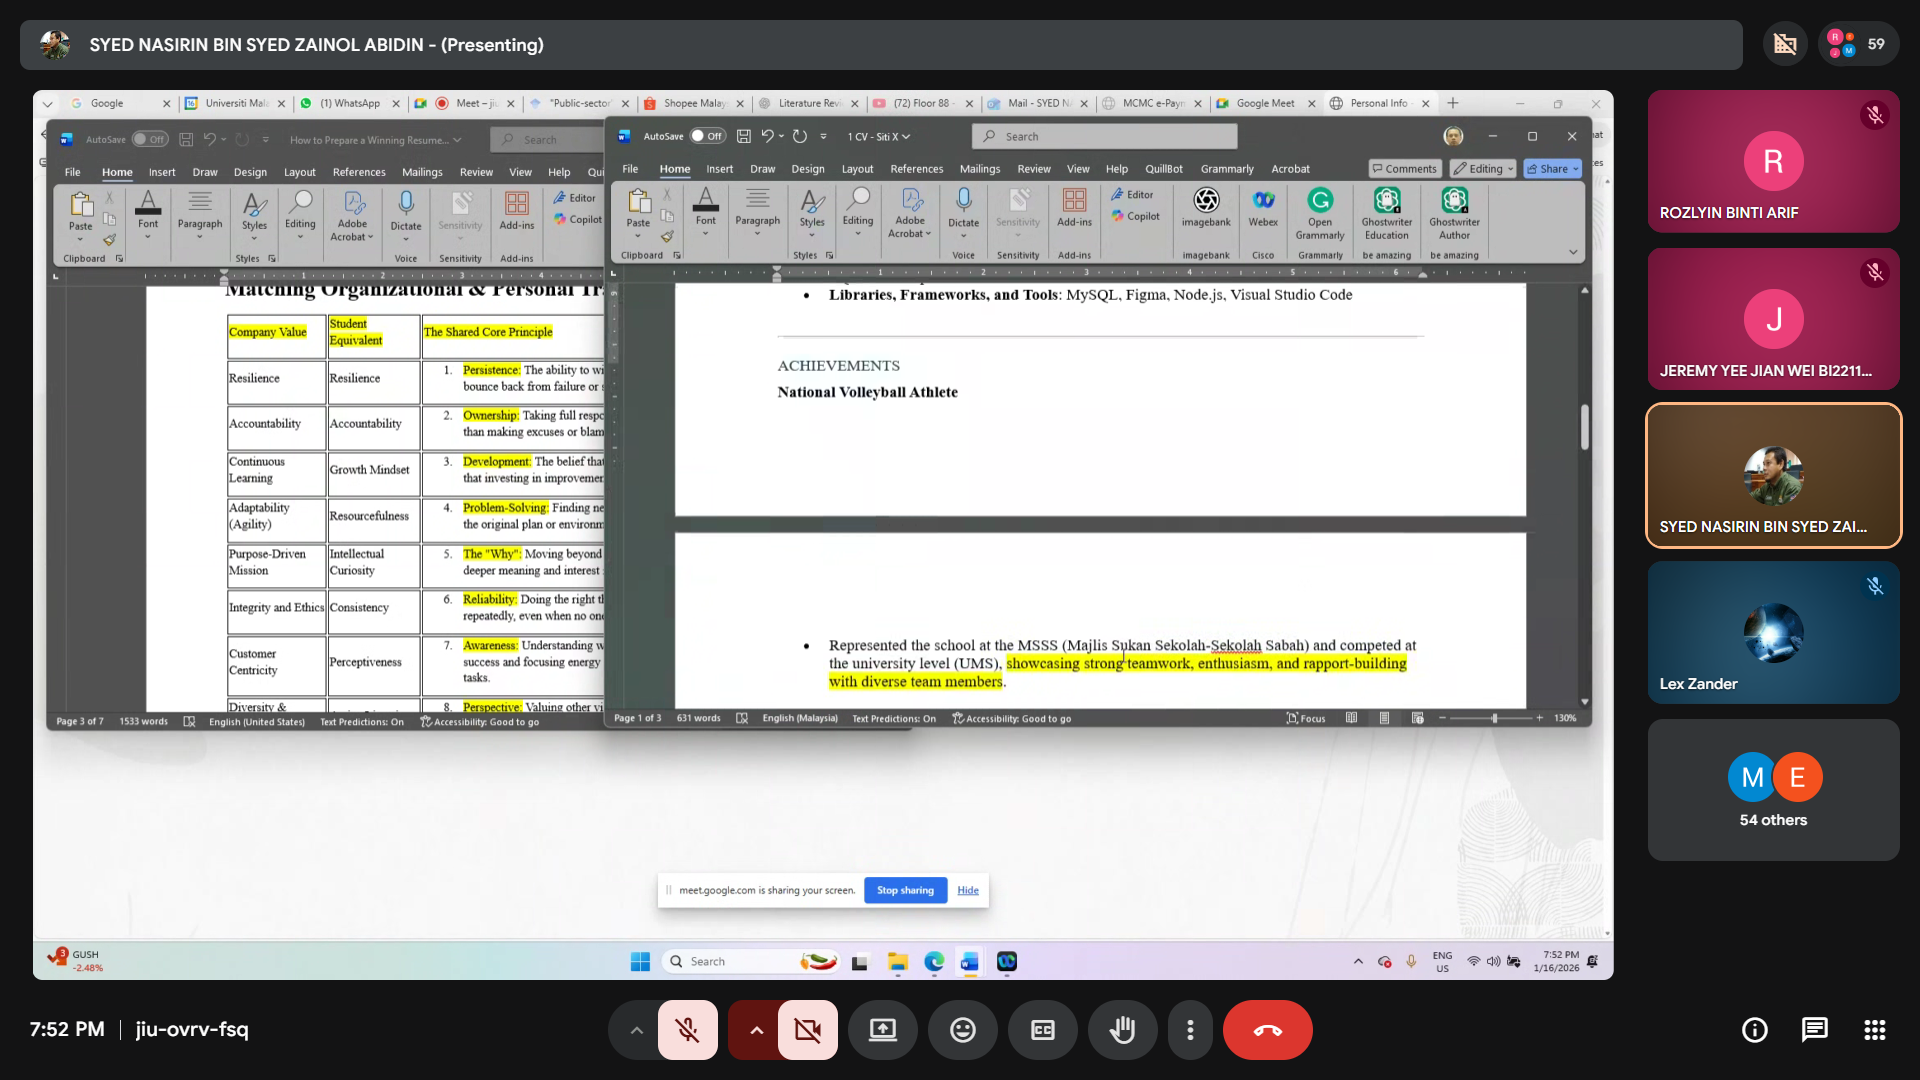This screenshot has height=1080, width=1920.
Task: Unmute microphone in Meet controls
Action: tap(687, 1030)
